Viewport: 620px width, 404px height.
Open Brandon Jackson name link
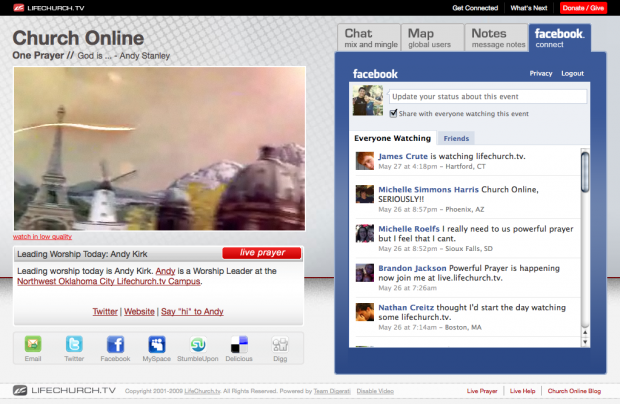click(x=412, y=268)
